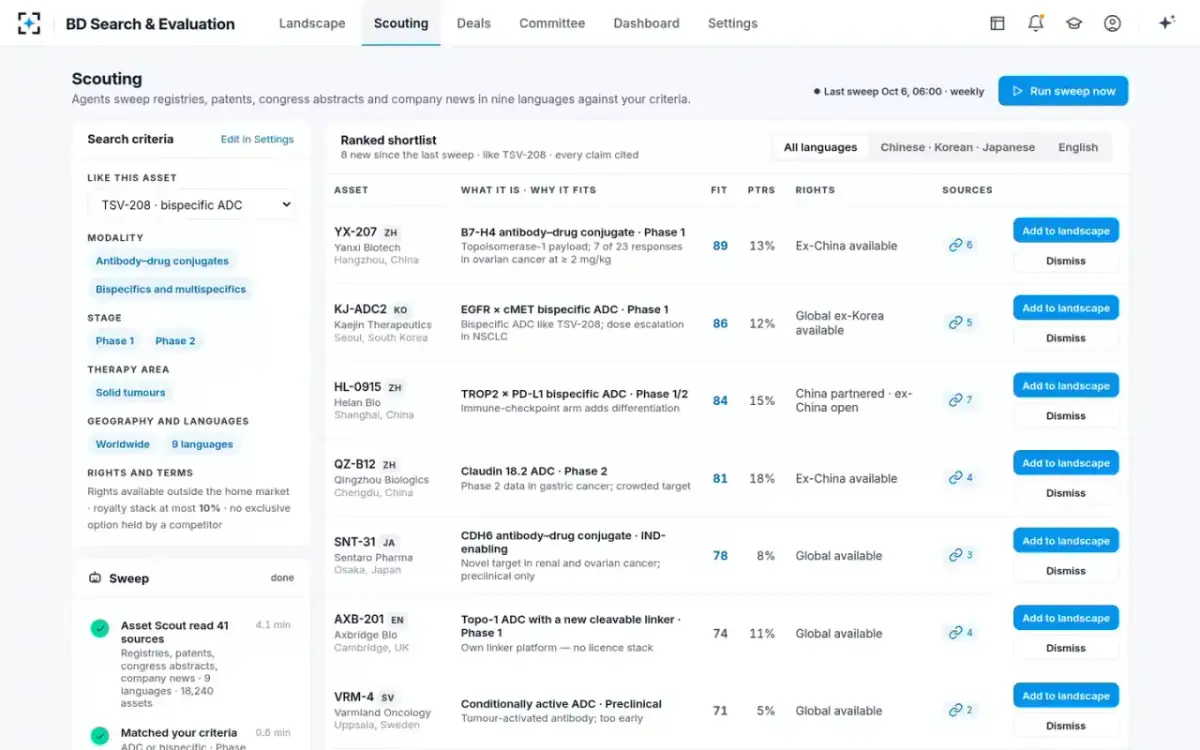This screenshot has width=1200, height=750.
Task: Click the Asset Scout step green checkmark
Action: pyautogui.click(x=100, y=628)
